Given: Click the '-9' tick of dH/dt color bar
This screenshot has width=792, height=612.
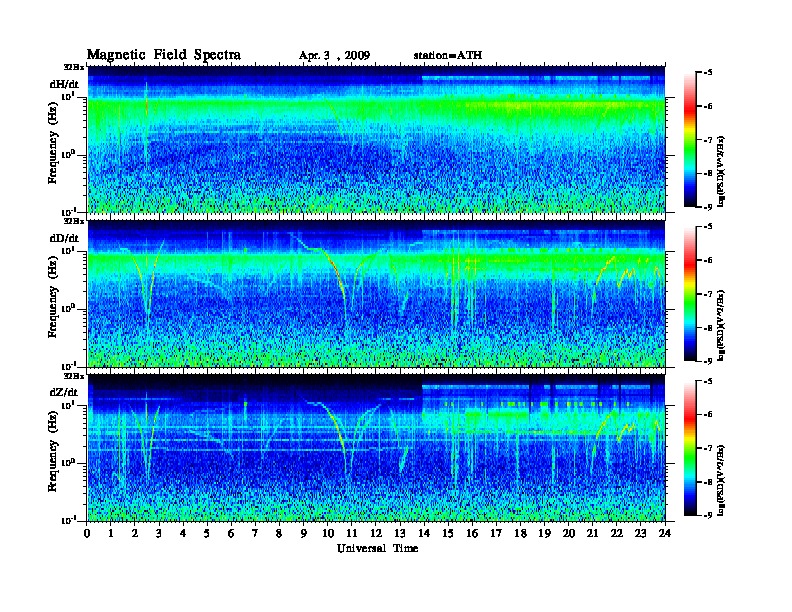Looking at the screenshot, I should point(708,207).
